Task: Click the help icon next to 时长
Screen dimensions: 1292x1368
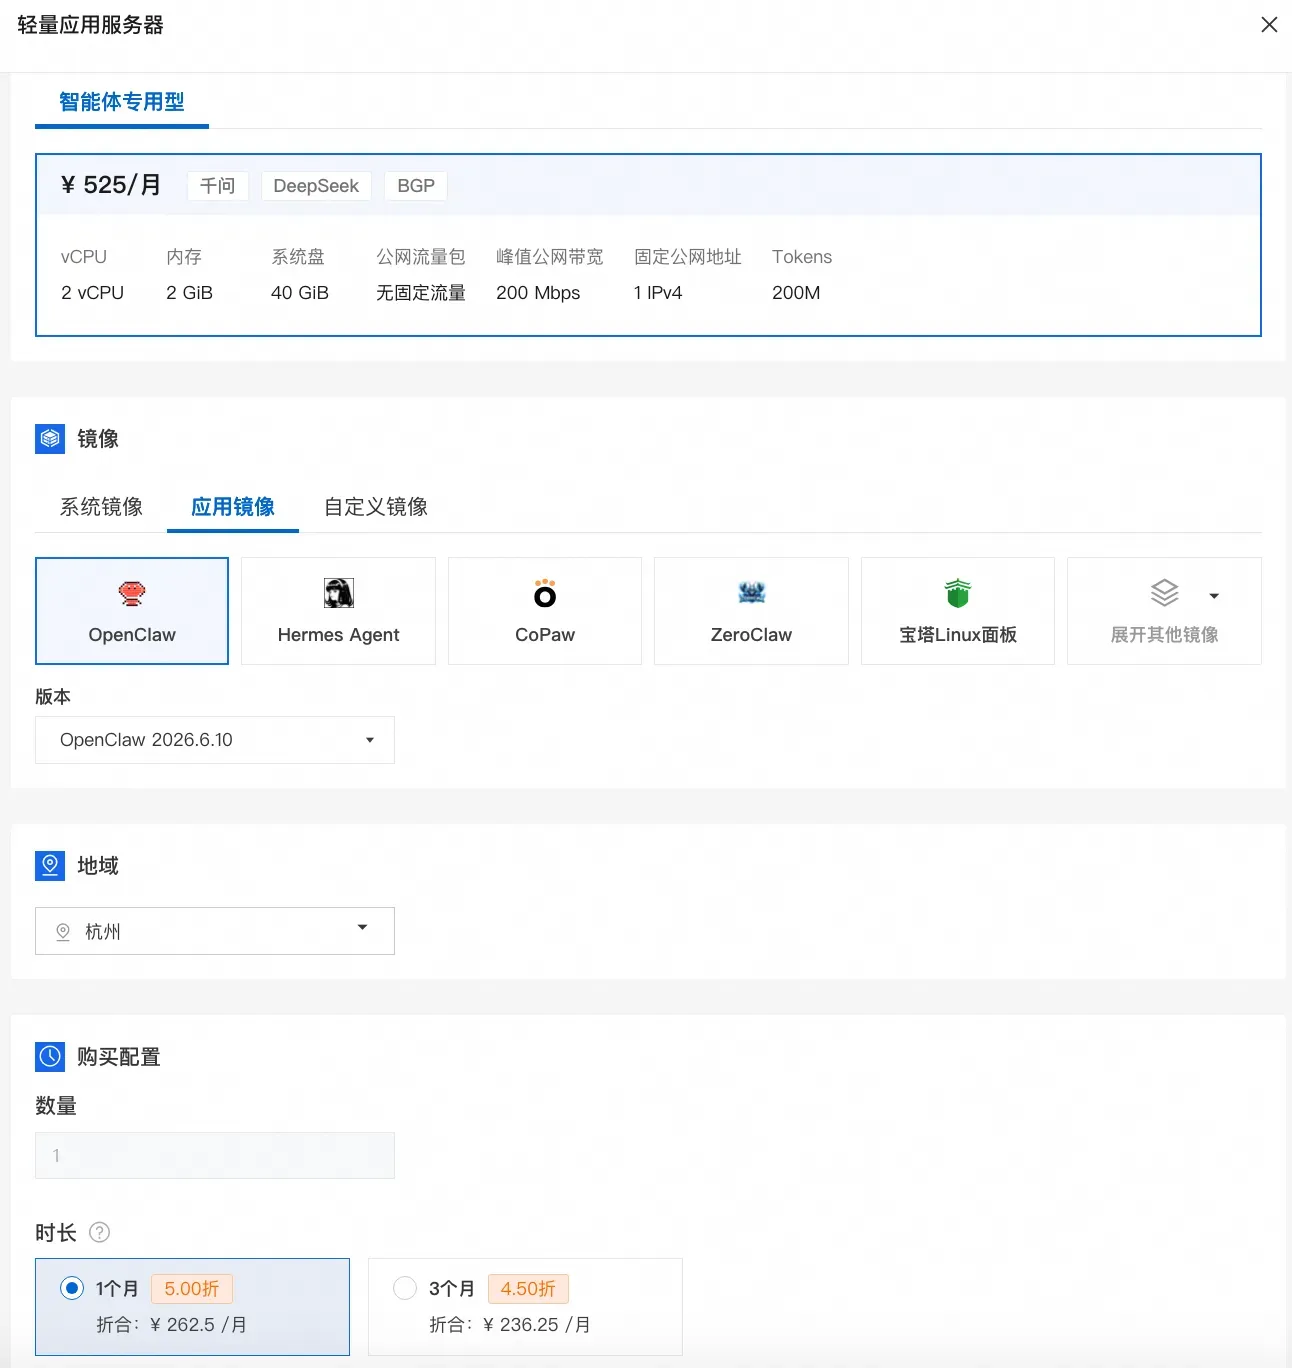Action: pos(99,1232)
